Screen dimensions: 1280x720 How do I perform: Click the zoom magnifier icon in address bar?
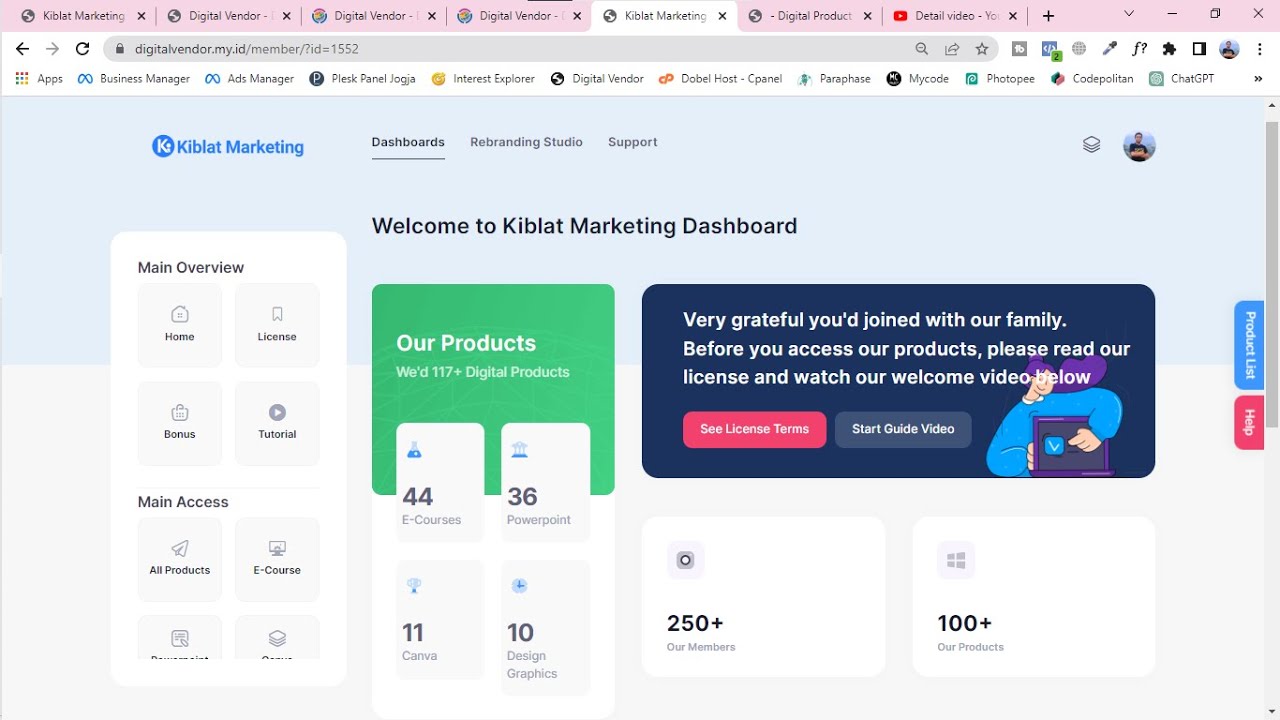pyautogui.click(x=922, y=48)
